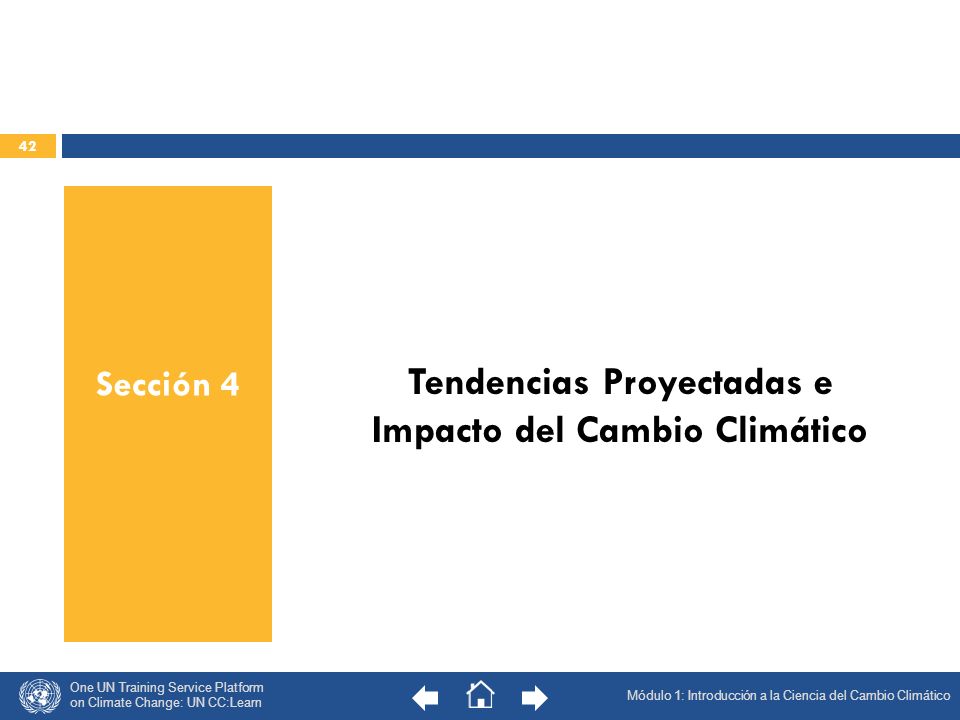
Task: Open the home slide via house icon
Action: click(x=480, y=694)
